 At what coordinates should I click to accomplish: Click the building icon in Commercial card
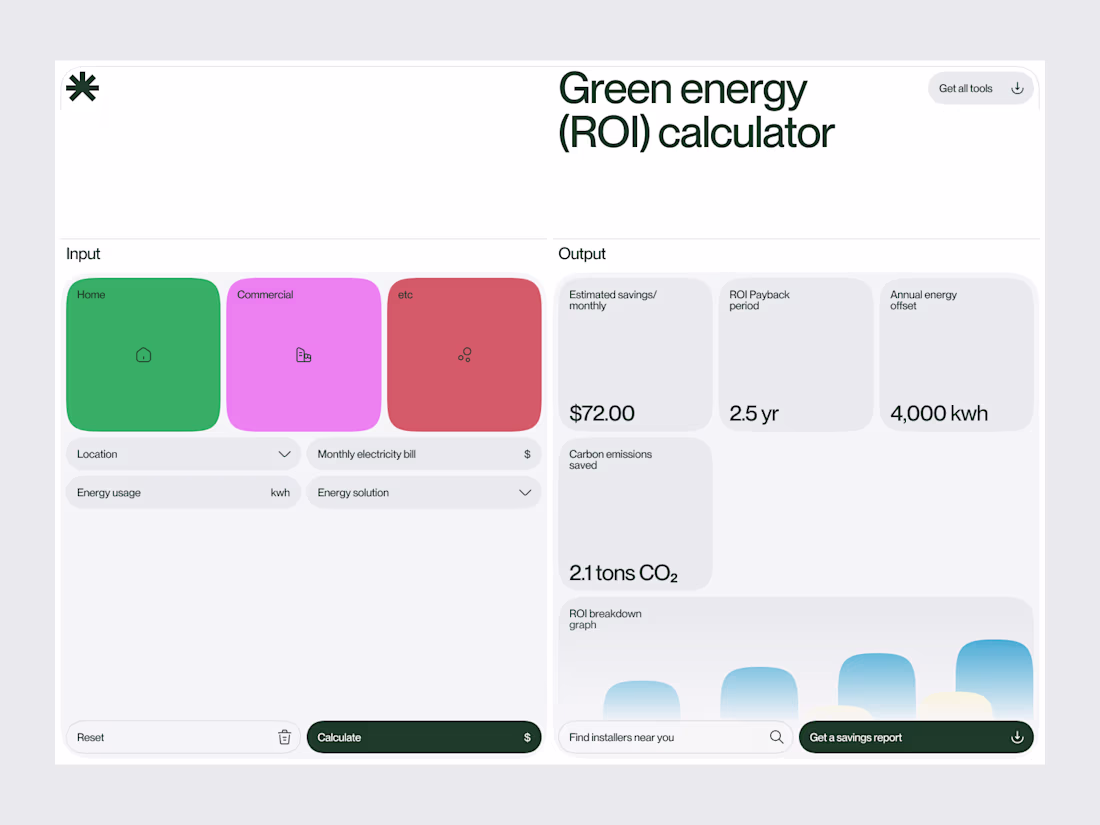click(303, 355)
